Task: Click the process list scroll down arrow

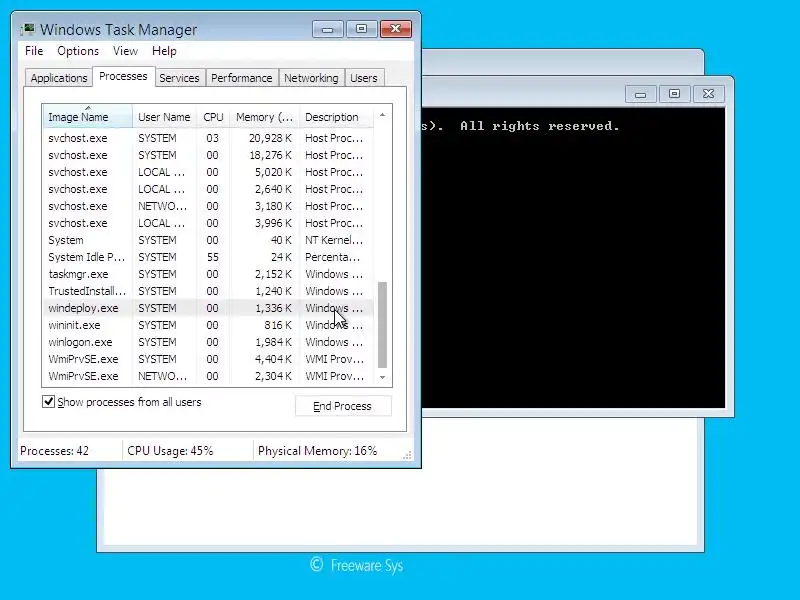Action: pyautogui.click(x=383, y=378)
